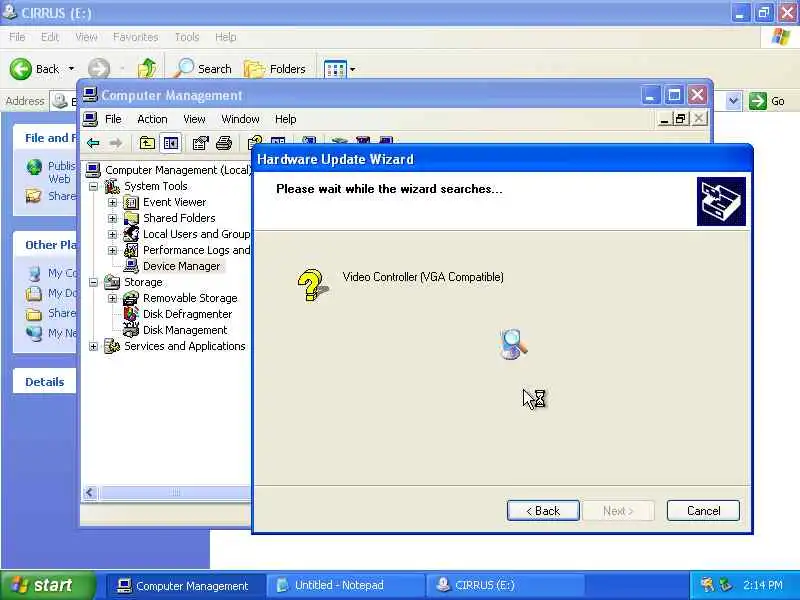Expand the Shared Folders node
The height and width of the screenshot is (600, 800).
112,218
